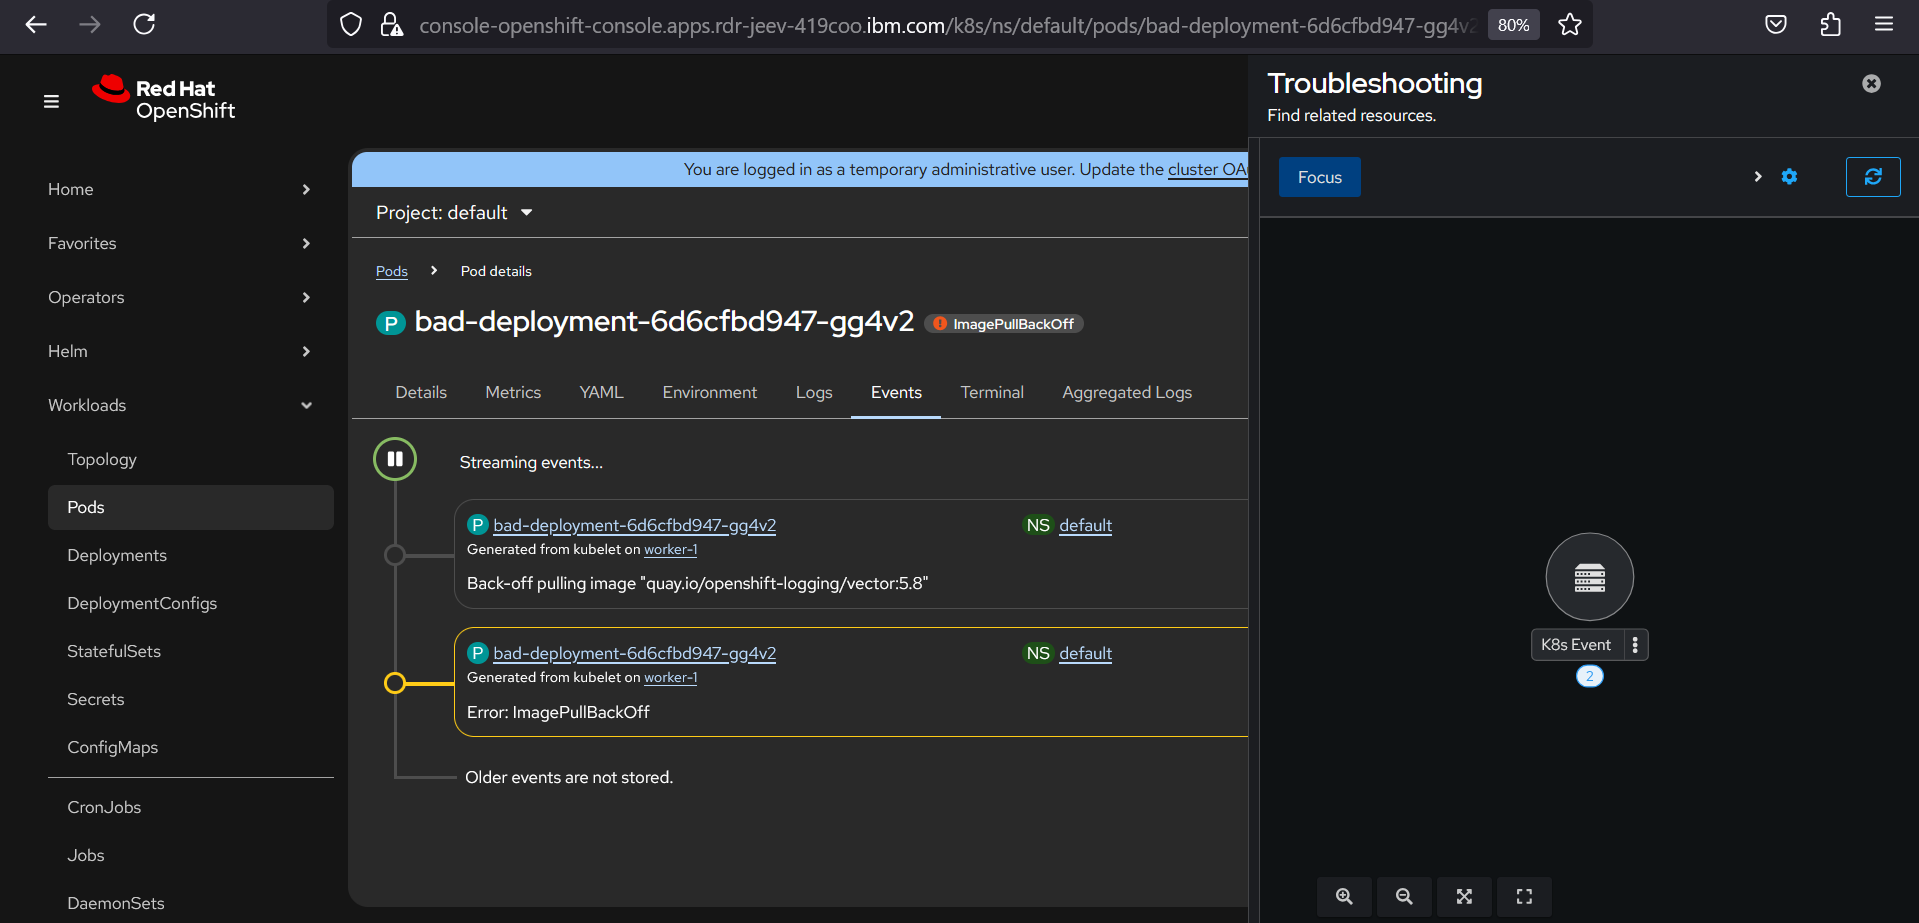Bookmark this page with the star icon
The height and width of the screenshot is (923, 1919).
click(1569, 25)
